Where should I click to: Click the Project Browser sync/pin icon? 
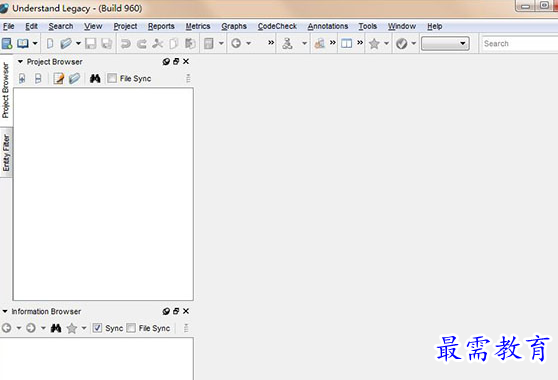point(166,62)
